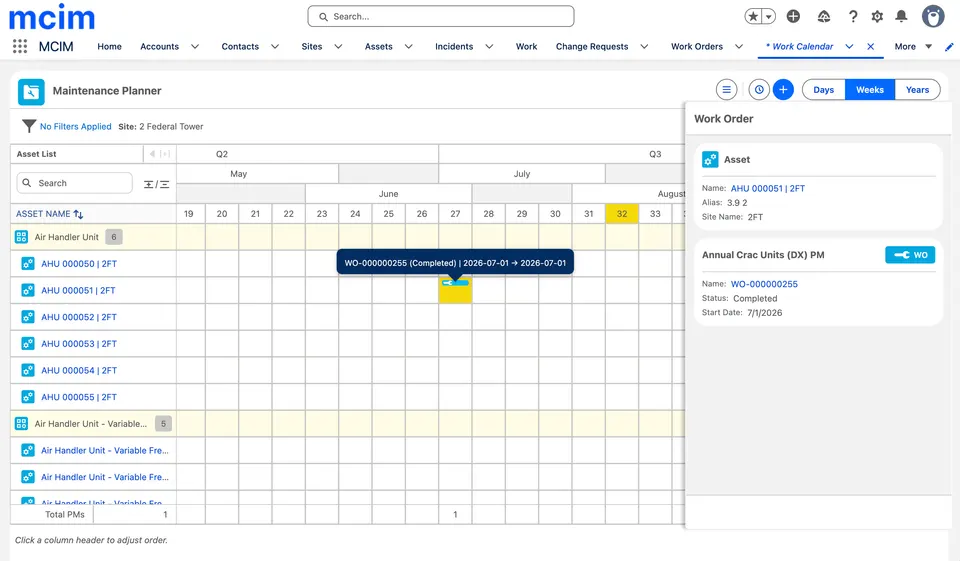Open the Sites tab
Viewport: 960px width, 561px height.
(312, 47)
